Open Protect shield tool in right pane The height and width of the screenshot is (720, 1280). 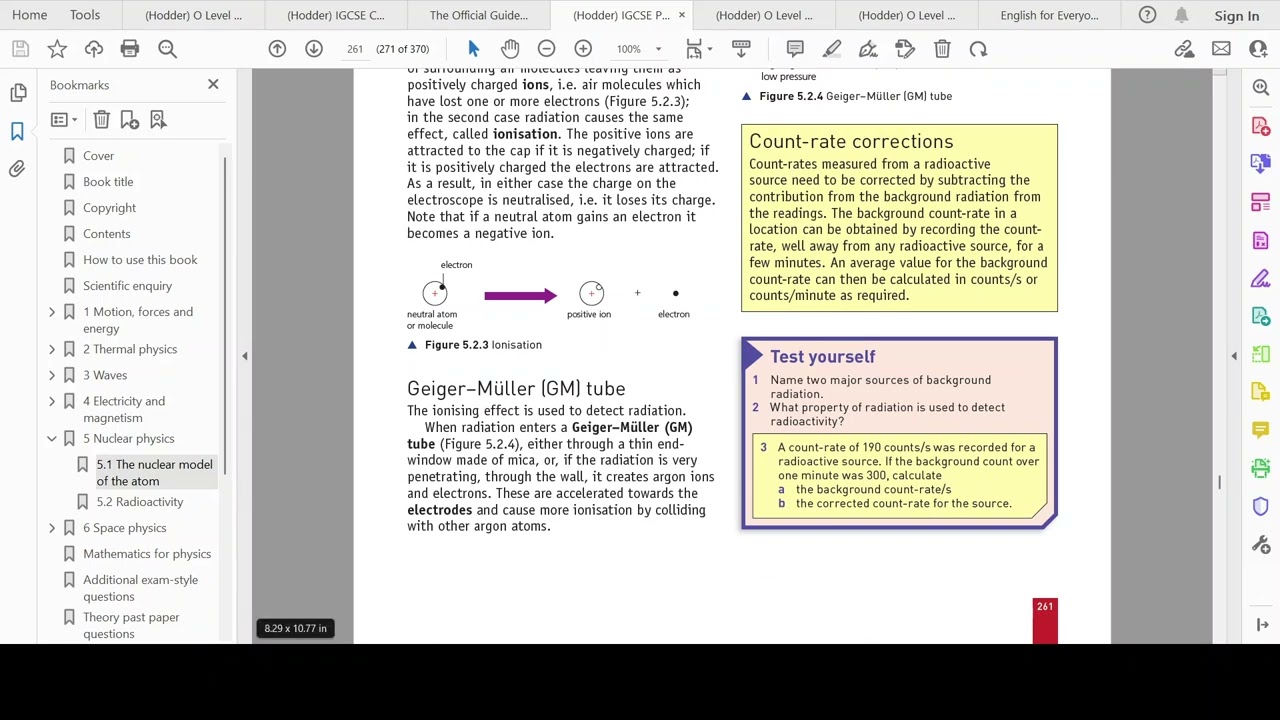tap(1261, 507)
